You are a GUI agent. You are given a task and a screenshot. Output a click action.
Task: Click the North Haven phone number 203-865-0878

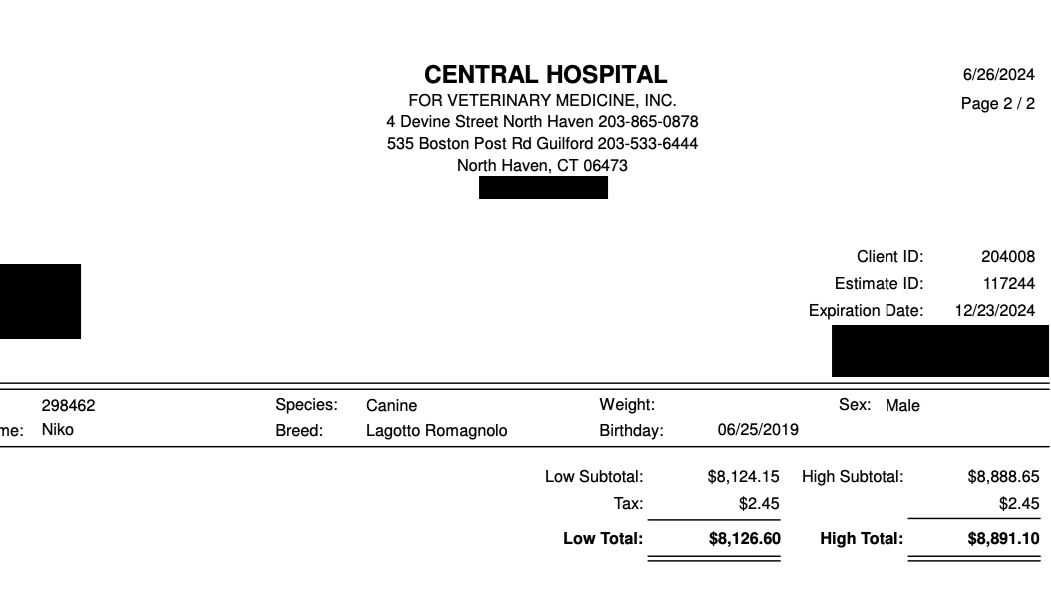click(648, 121)
